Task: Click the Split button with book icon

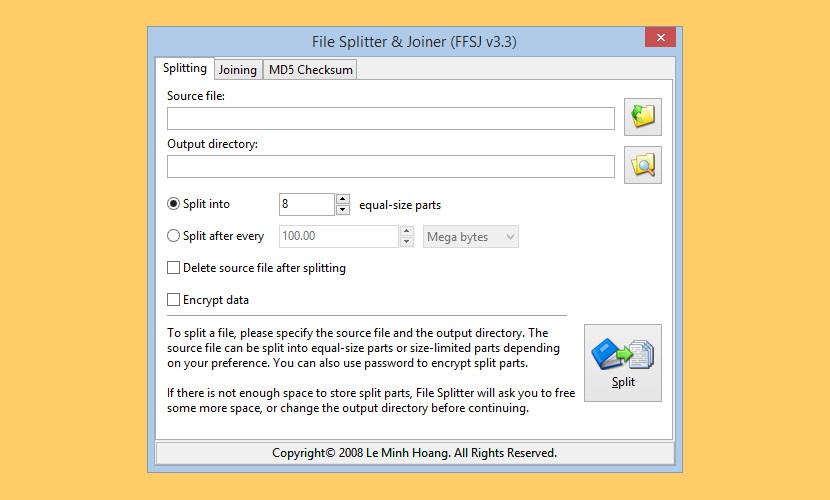Action: 622,363
